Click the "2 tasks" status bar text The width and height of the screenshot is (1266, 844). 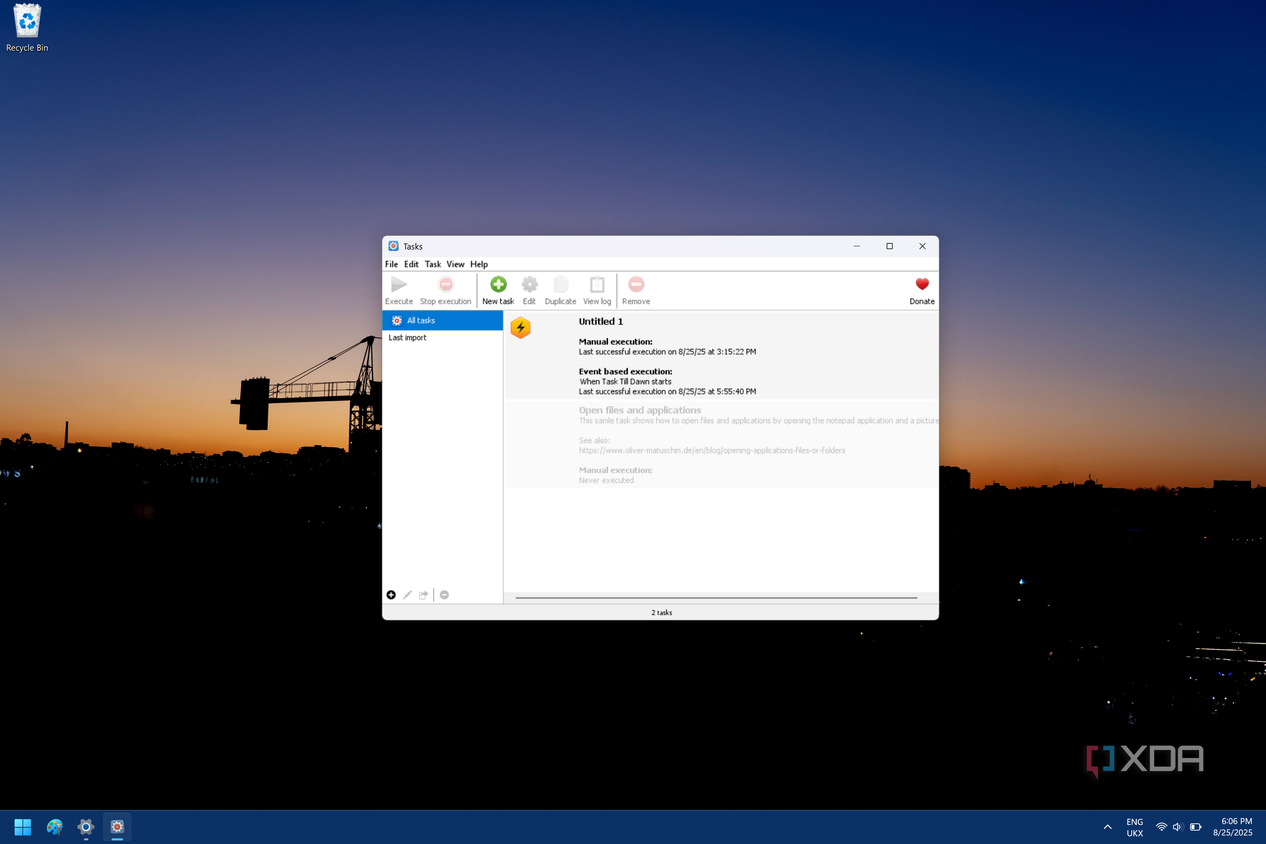coord(662,612)
